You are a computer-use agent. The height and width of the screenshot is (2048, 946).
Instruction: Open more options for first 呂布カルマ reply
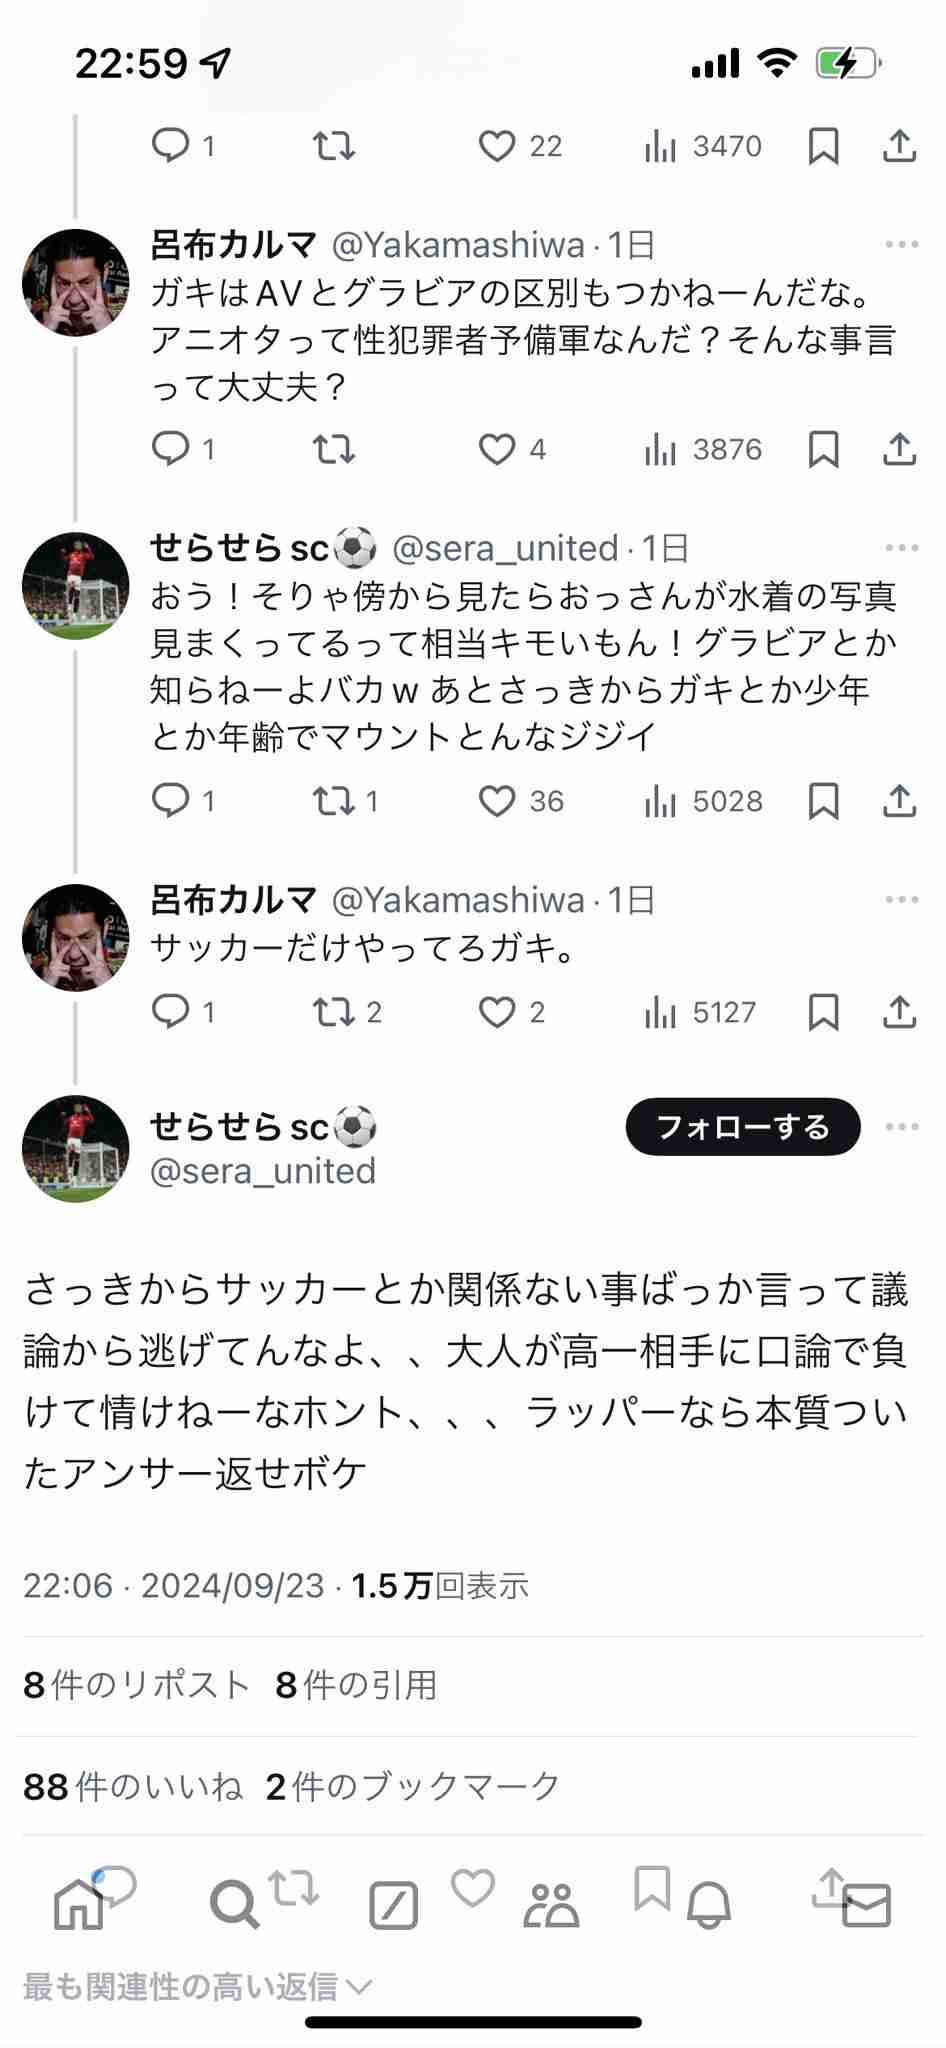click(902, 244)
